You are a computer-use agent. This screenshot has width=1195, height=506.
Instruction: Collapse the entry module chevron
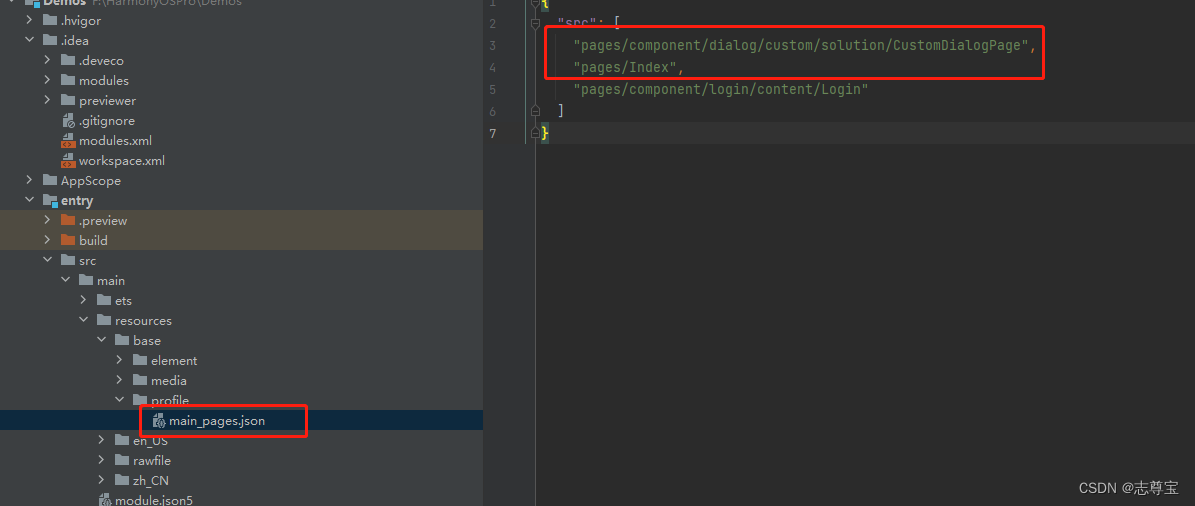[x=29, y=200]
